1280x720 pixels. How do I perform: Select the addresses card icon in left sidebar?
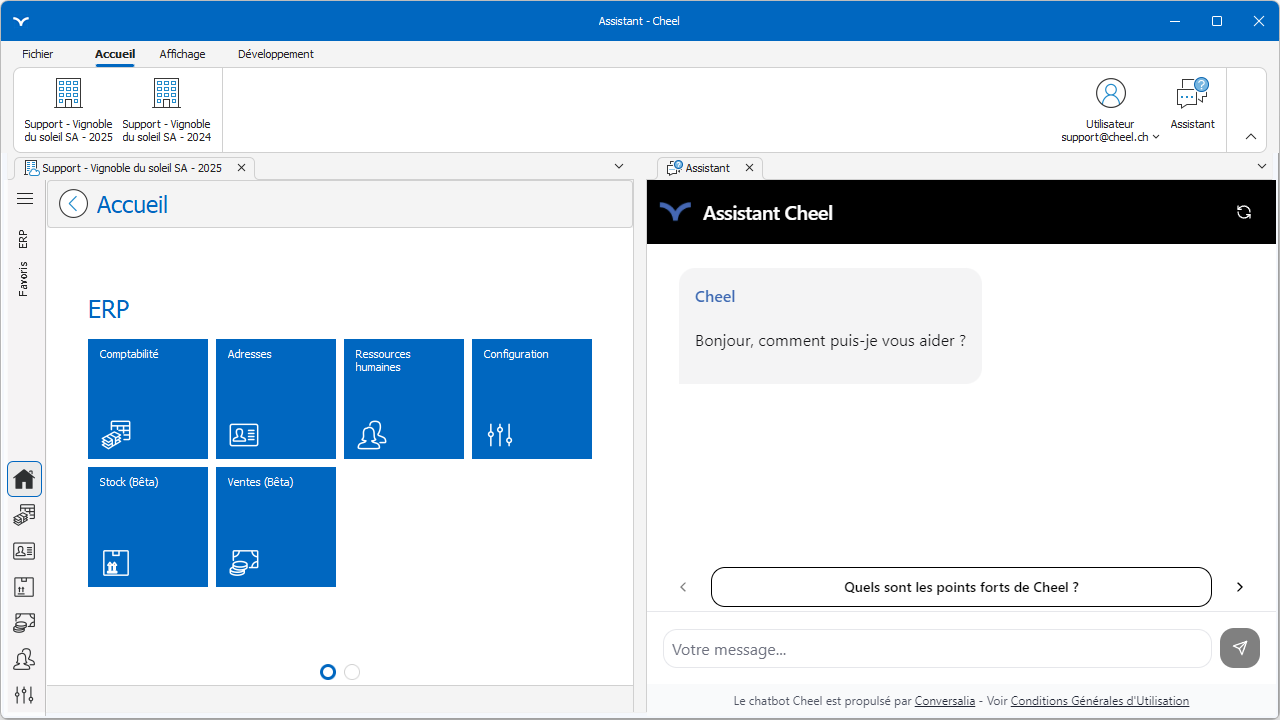25,551
